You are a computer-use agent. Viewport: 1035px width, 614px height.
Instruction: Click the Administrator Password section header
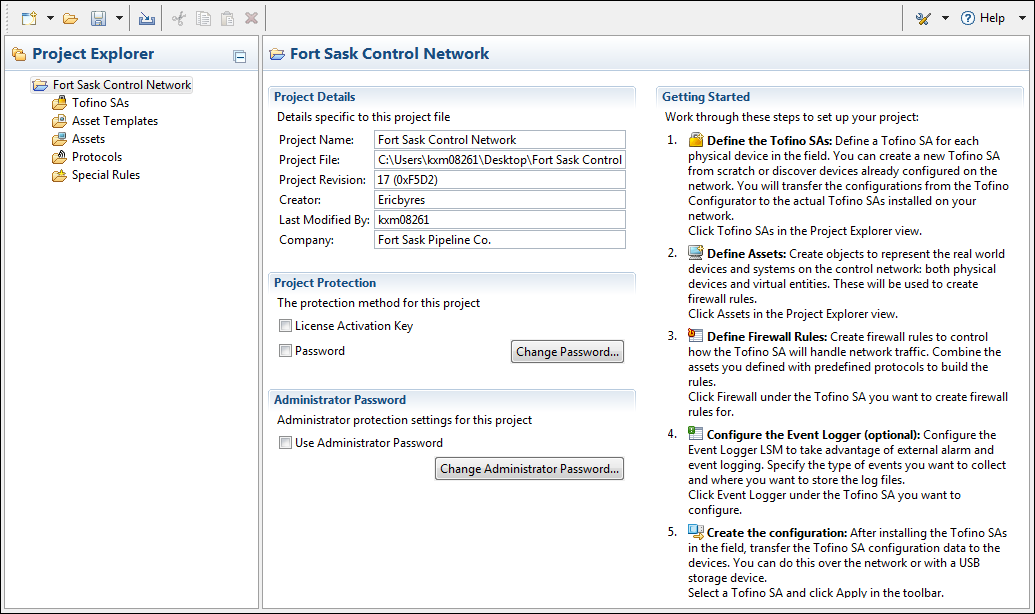pyautogui.click(x=340, y=400)
